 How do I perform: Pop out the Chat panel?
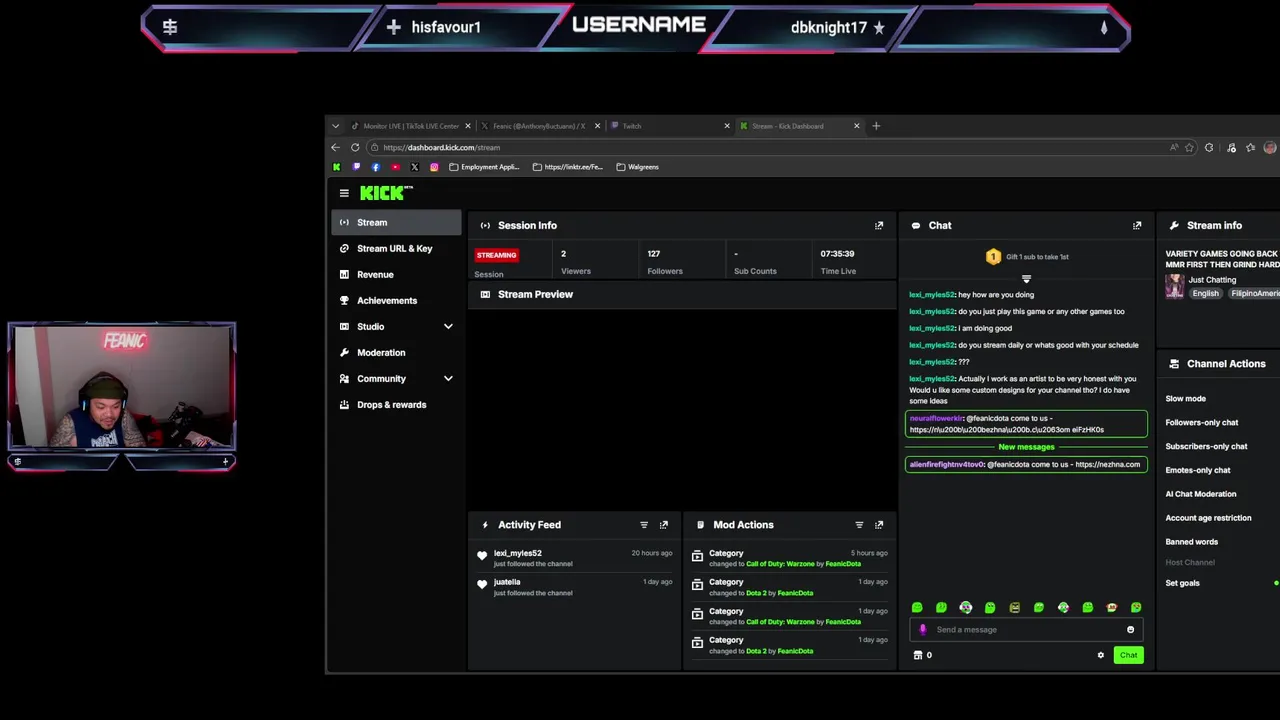(x=1137, y=226)
